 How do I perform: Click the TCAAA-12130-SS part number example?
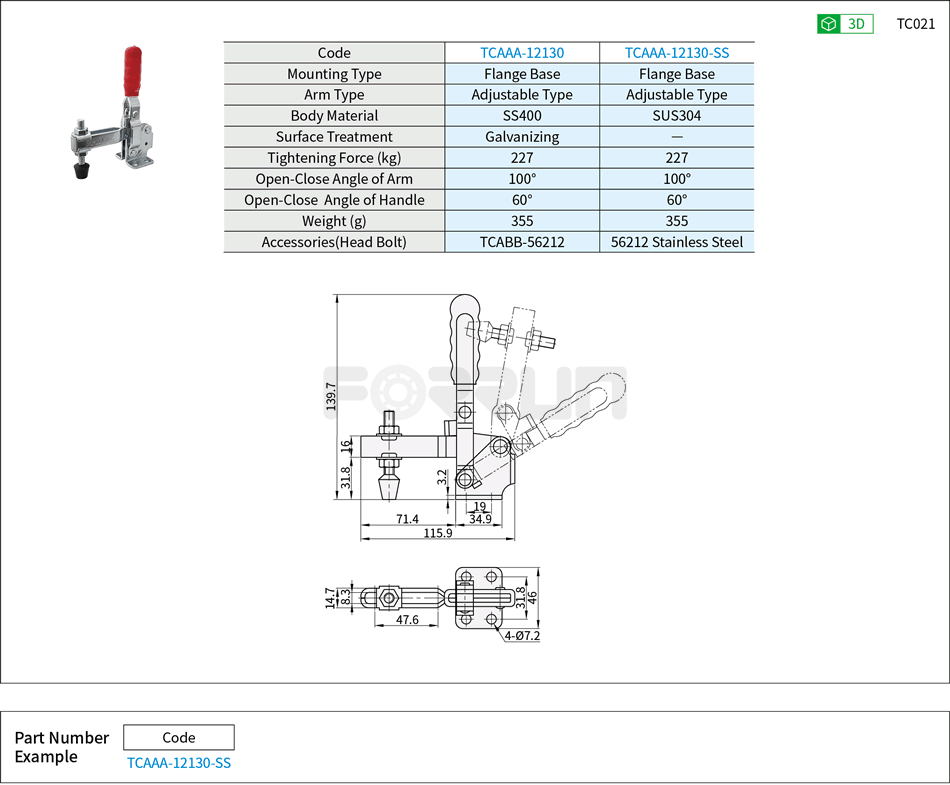click(x=178, y=762)
